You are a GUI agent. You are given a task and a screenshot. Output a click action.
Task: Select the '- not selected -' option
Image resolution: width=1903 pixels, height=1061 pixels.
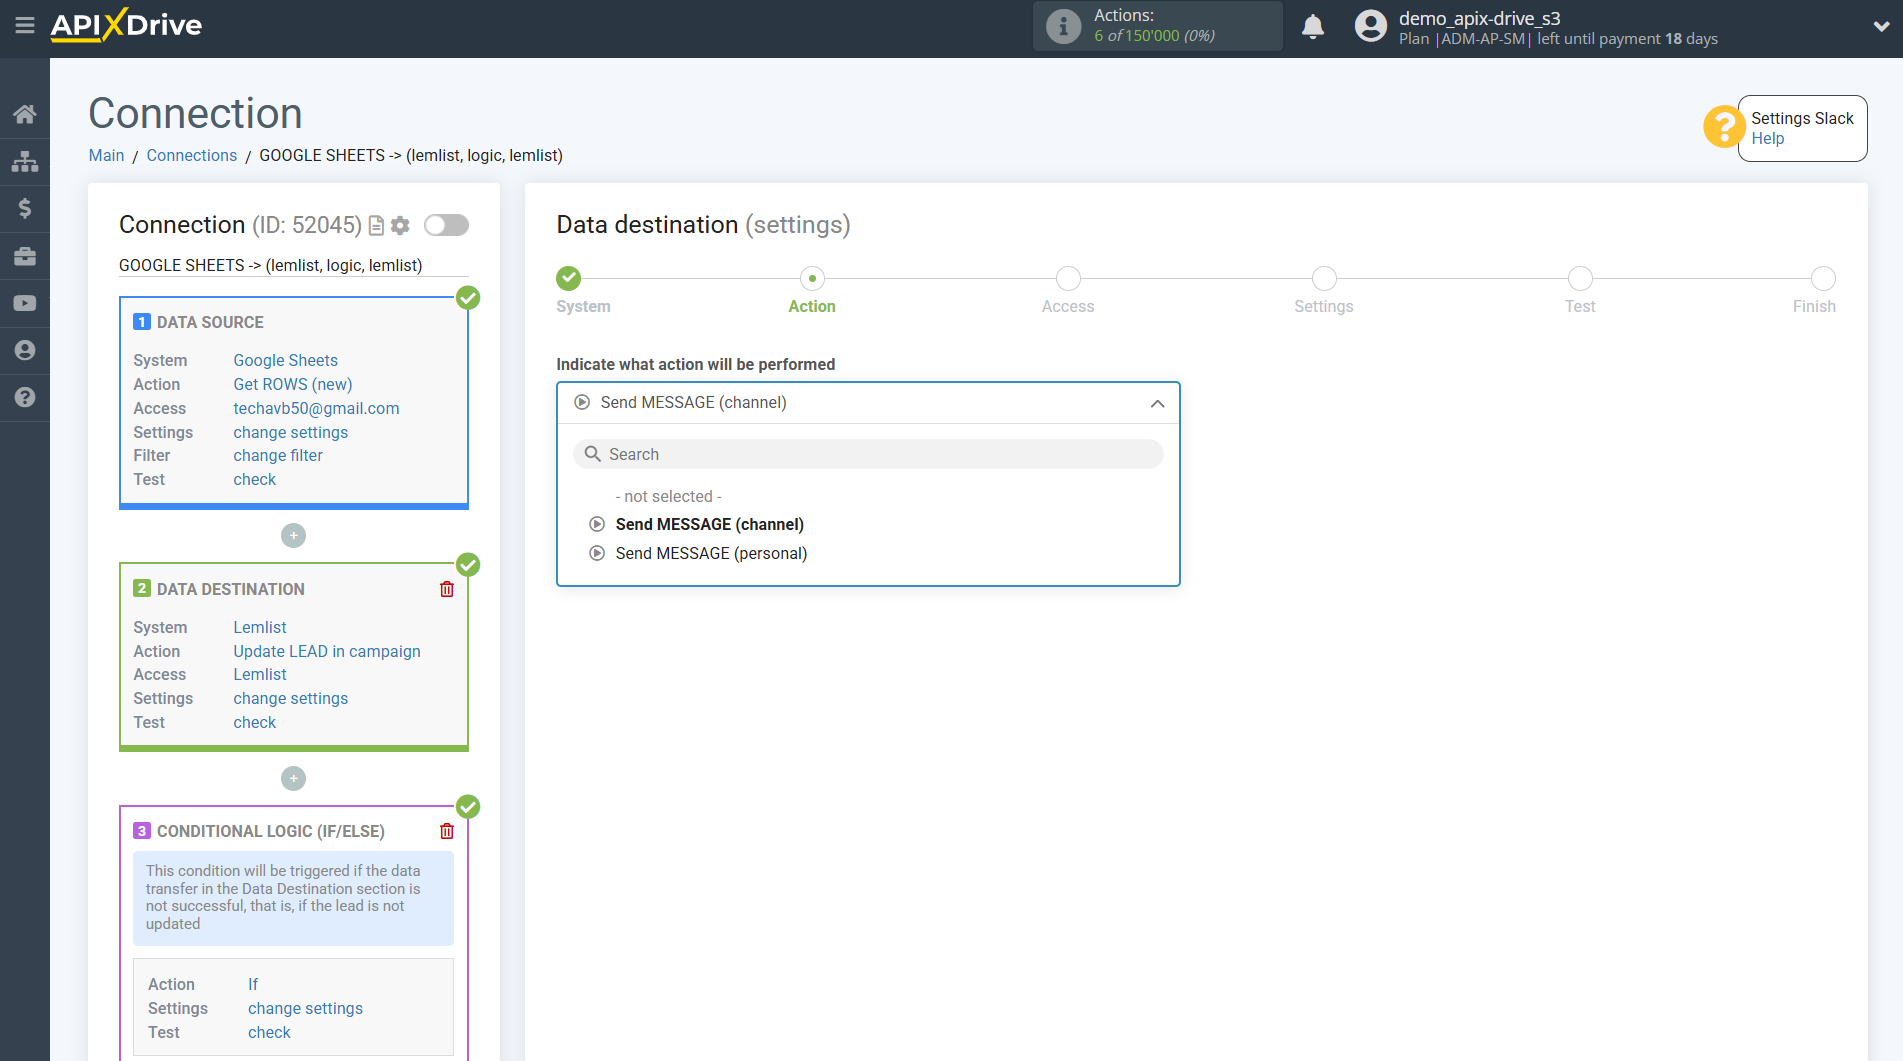[x=668, y=496]
